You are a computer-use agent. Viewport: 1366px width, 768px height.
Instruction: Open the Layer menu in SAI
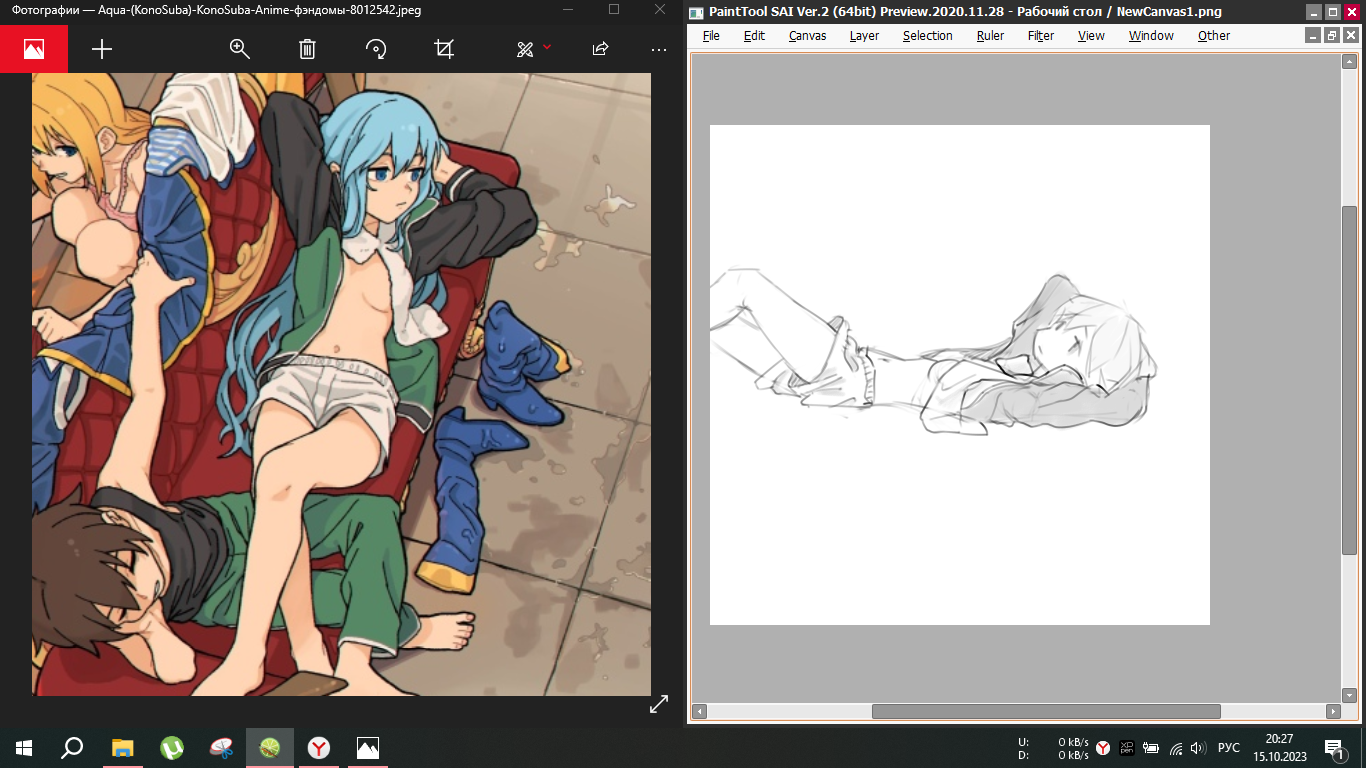[864, 35]
